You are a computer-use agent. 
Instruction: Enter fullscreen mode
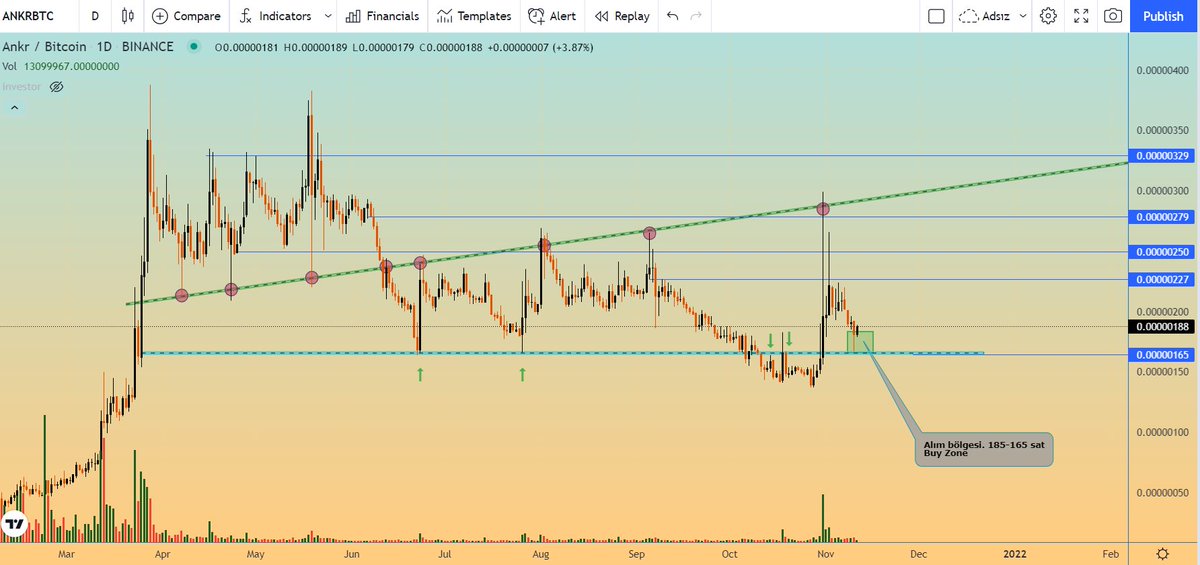(x=1081, y=16)
